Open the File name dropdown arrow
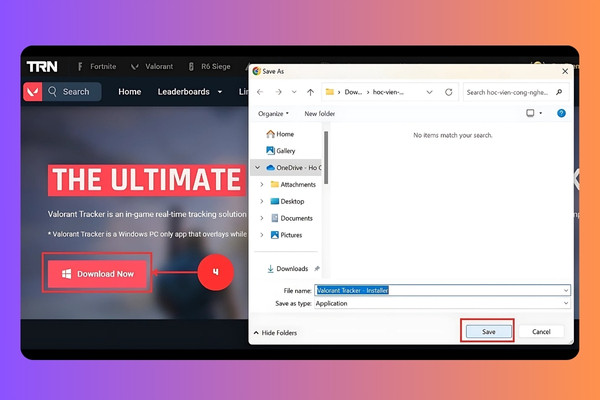 click(x=566, y=291)
